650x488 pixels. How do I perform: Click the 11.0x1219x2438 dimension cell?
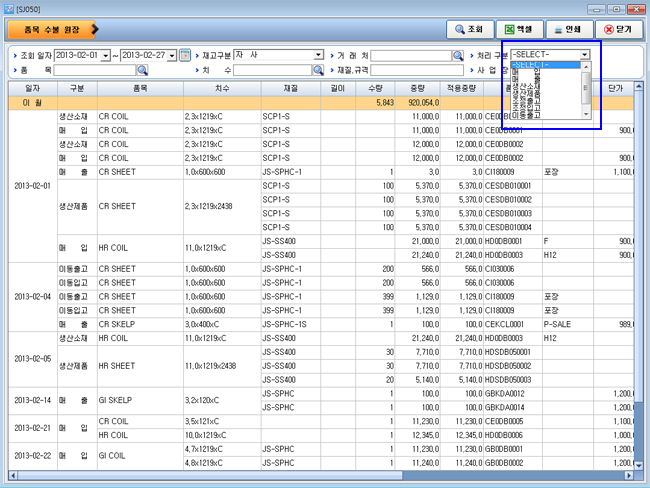[x=222, y=366]
